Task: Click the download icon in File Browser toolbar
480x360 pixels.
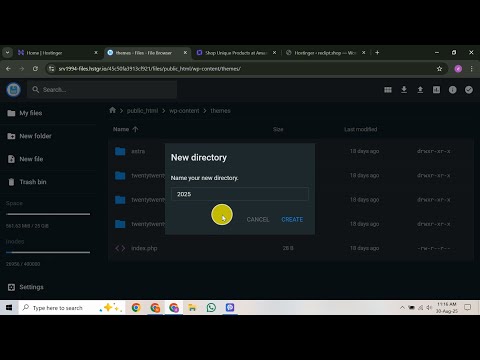Action: pyautogui.click(x=404, y=90)
